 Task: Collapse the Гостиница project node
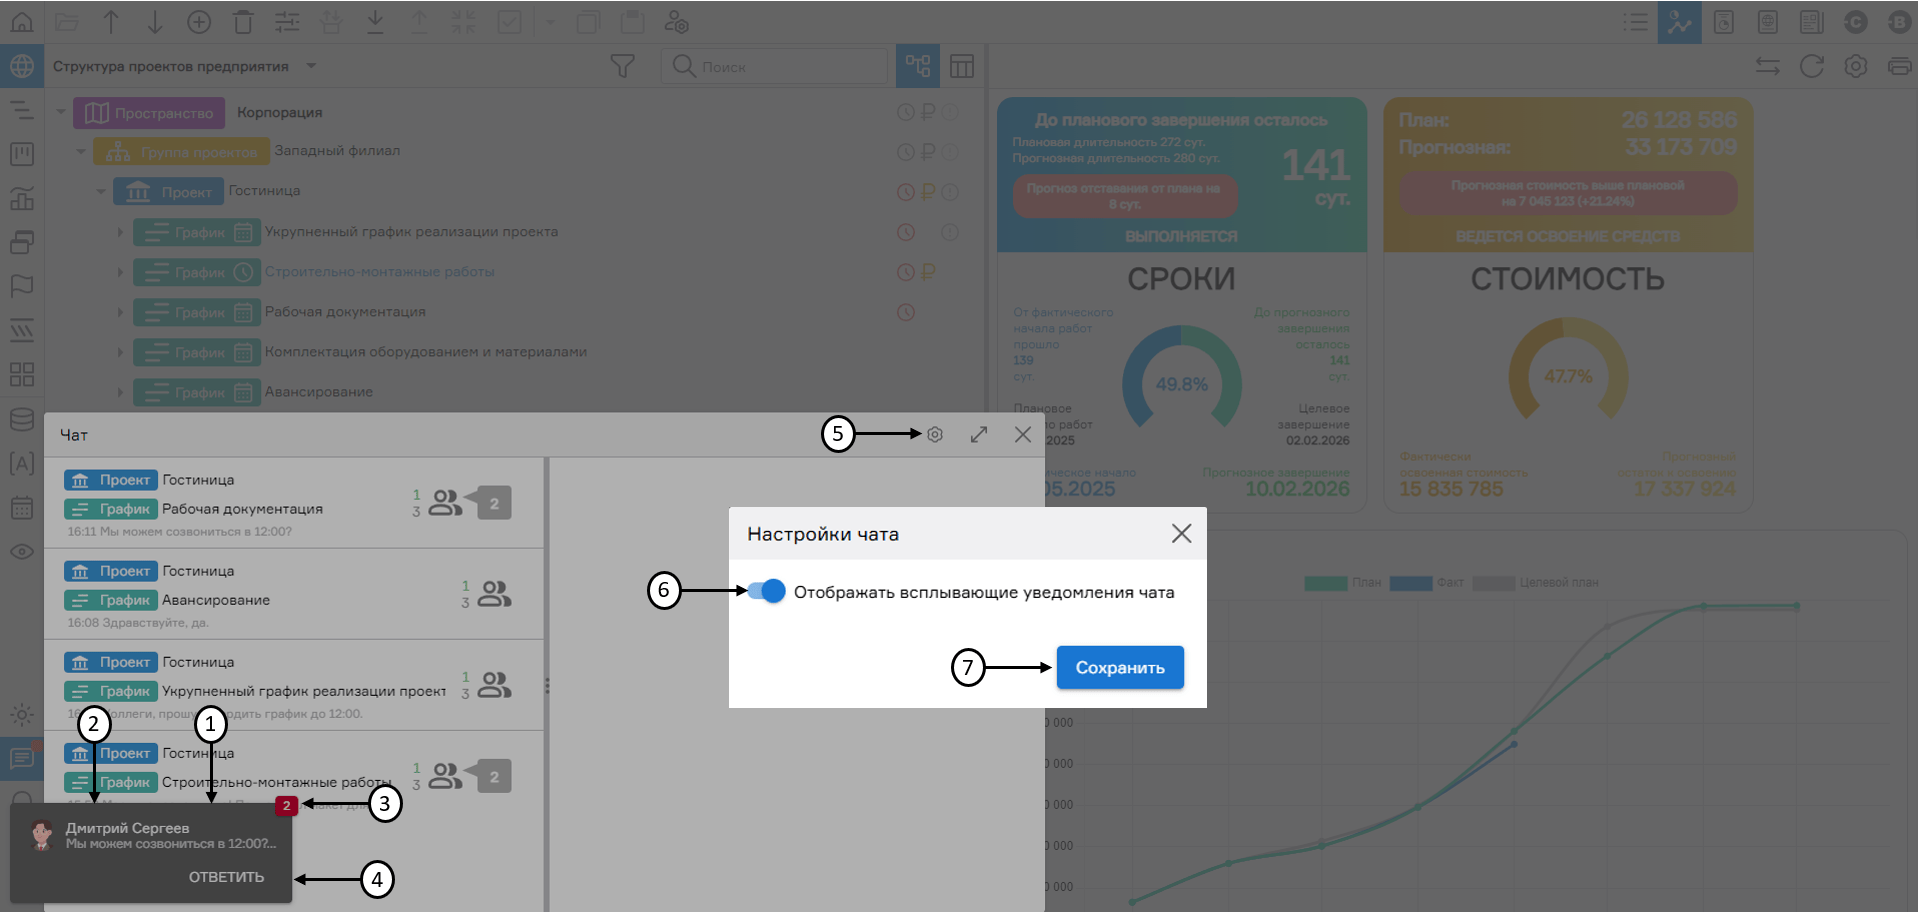[x=101, y=191]
